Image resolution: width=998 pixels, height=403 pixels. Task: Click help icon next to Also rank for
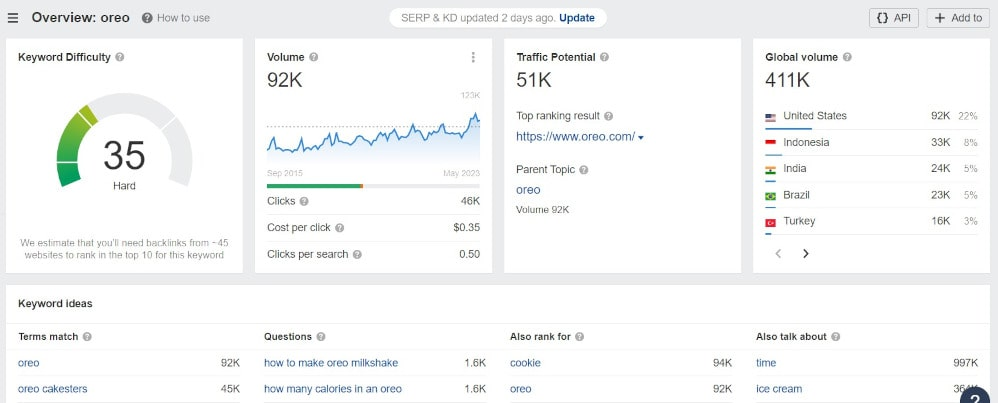(579, 337)
